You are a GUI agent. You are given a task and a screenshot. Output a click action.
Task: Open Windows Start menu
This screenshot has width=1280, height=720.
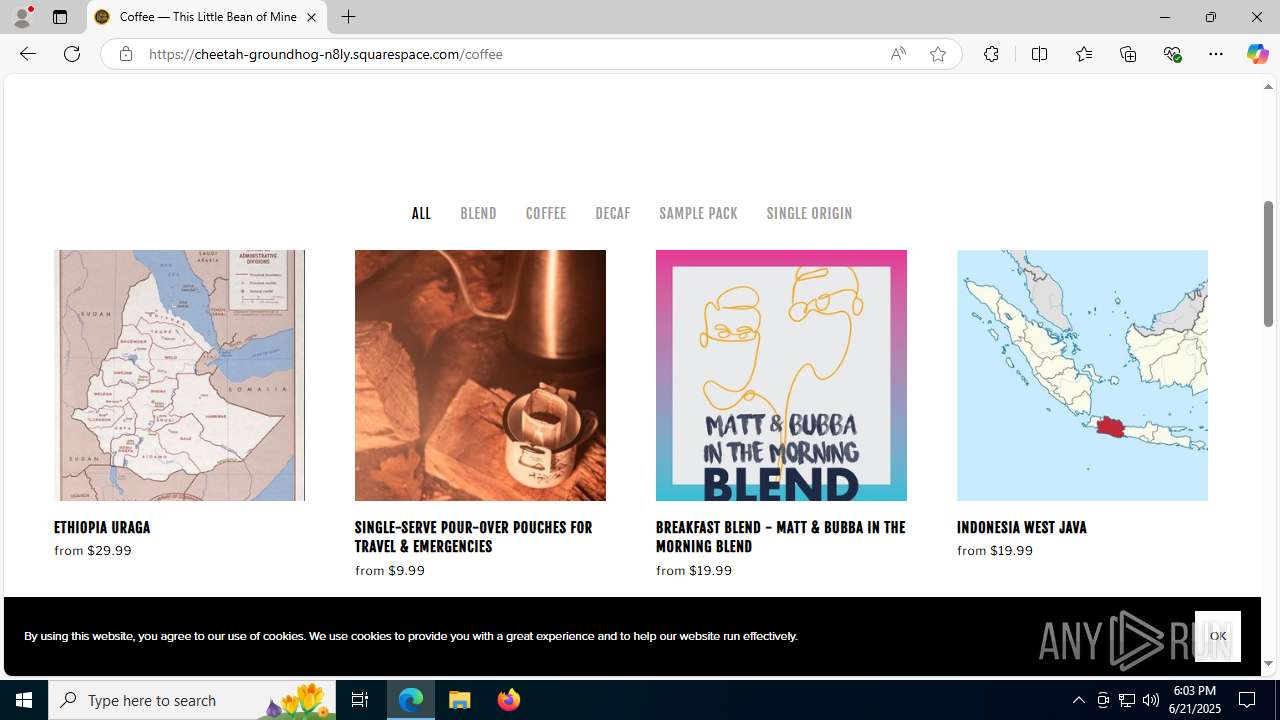pos(24,700)
